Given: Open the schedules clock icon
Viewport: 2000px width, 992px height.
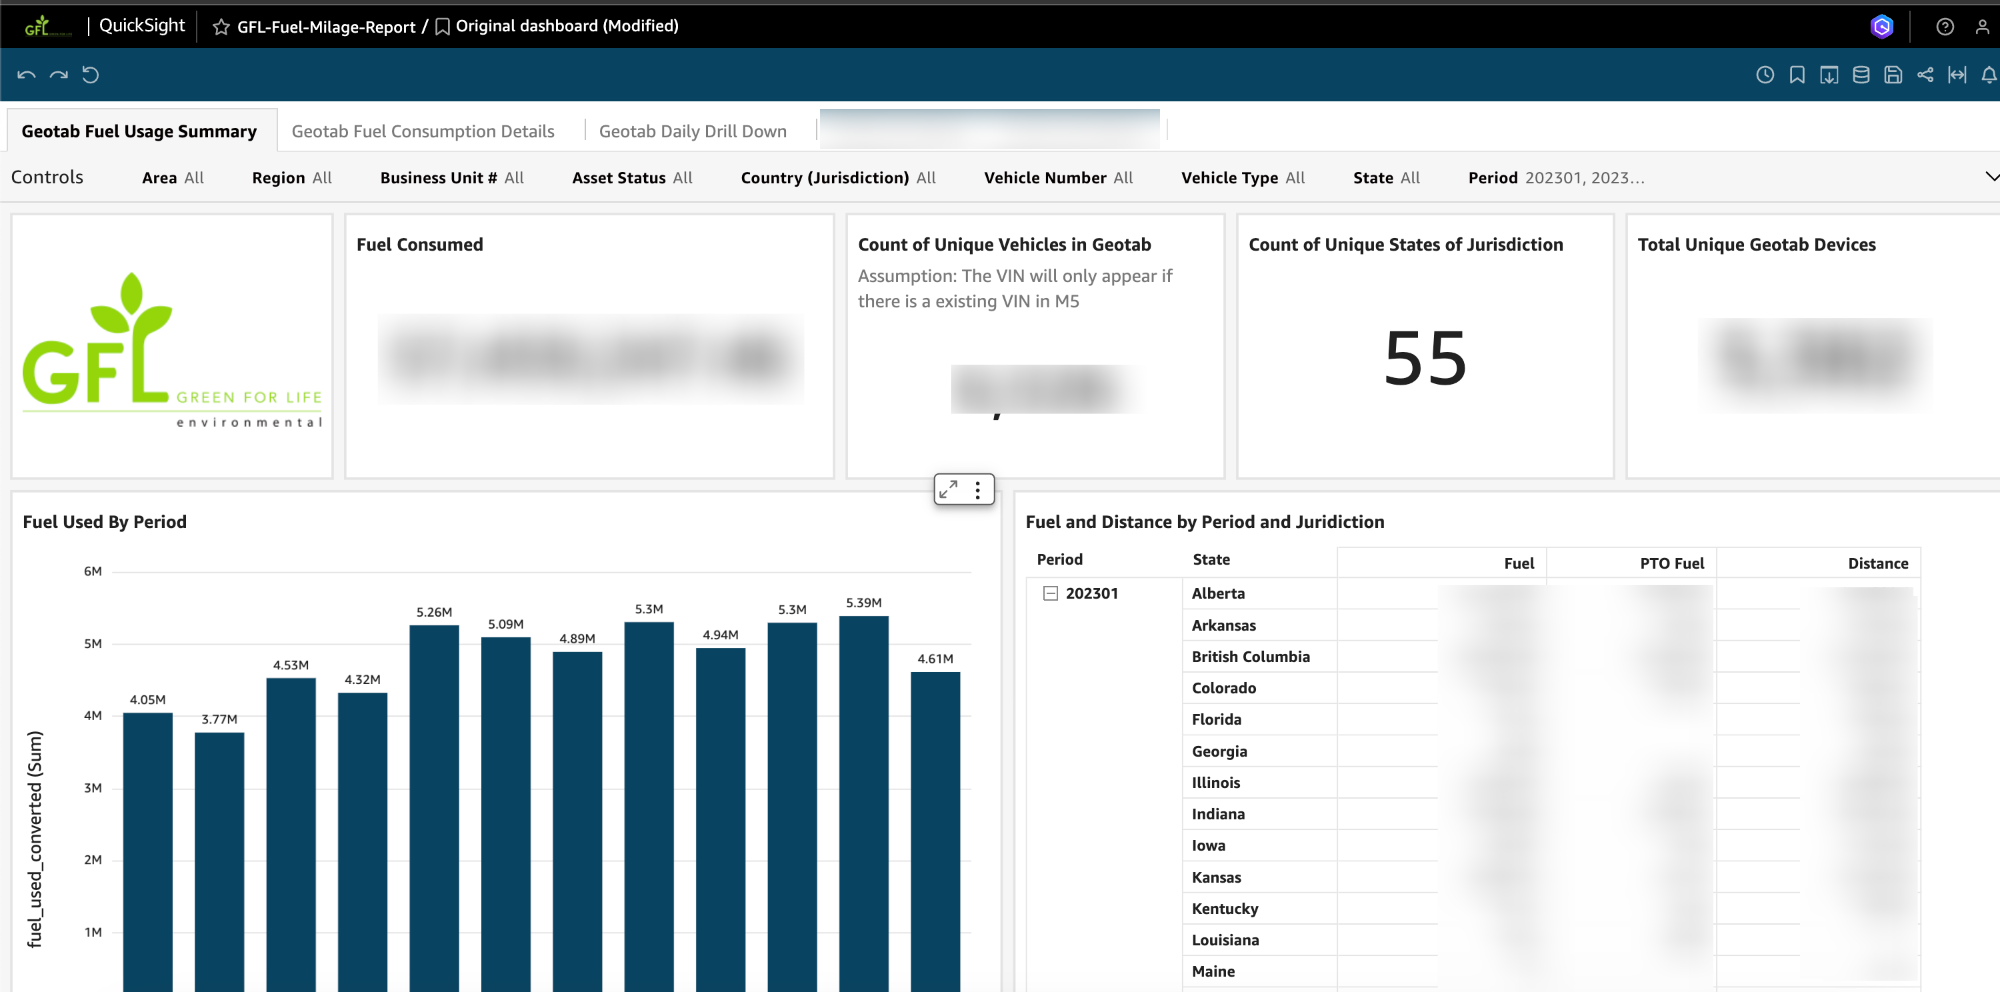Looking at the screenshot, I should [1765, 75].
